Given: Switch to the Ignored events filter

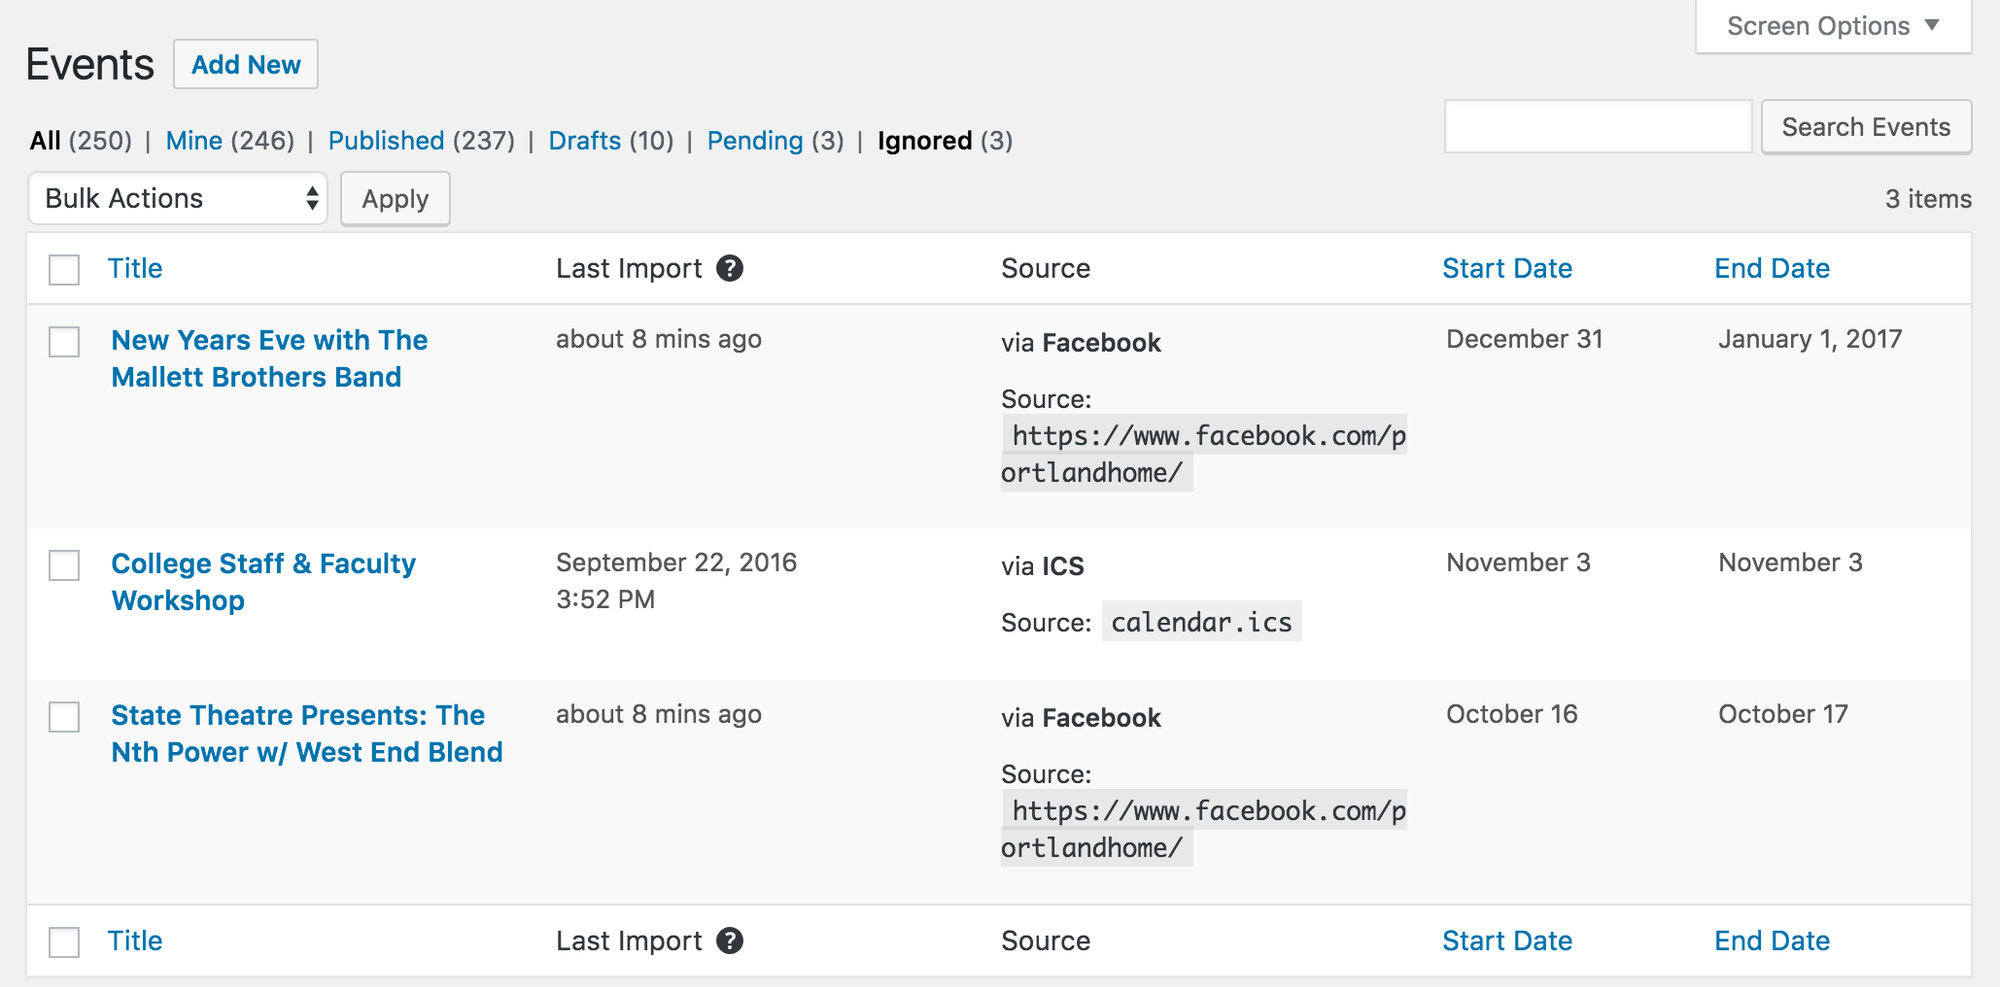Looking at the screenshot, I should 925,141.
